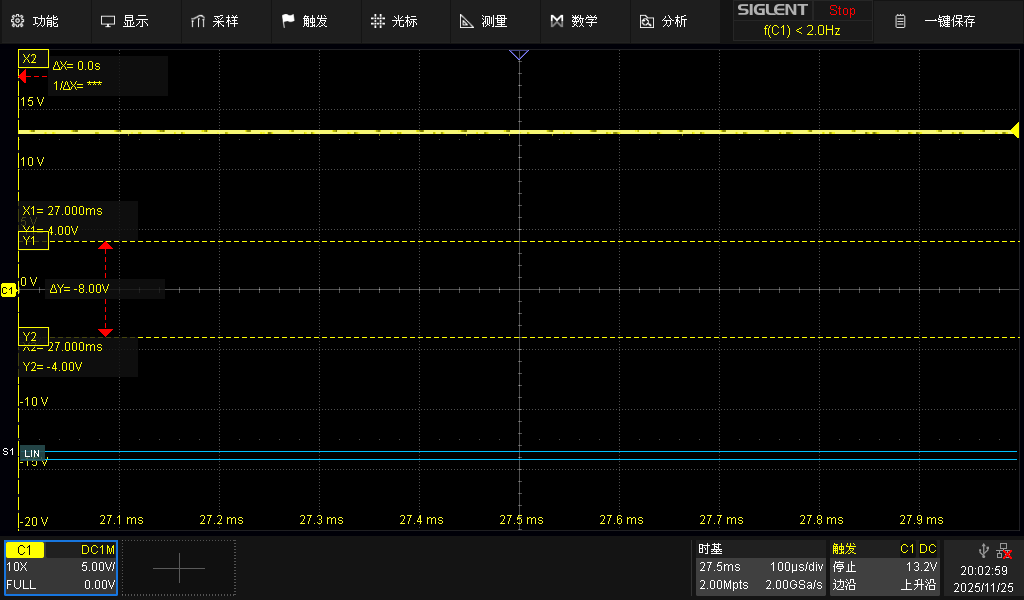Click the ΔY= -8.00V readout
Screen dimensions: 1024x600
80,289
